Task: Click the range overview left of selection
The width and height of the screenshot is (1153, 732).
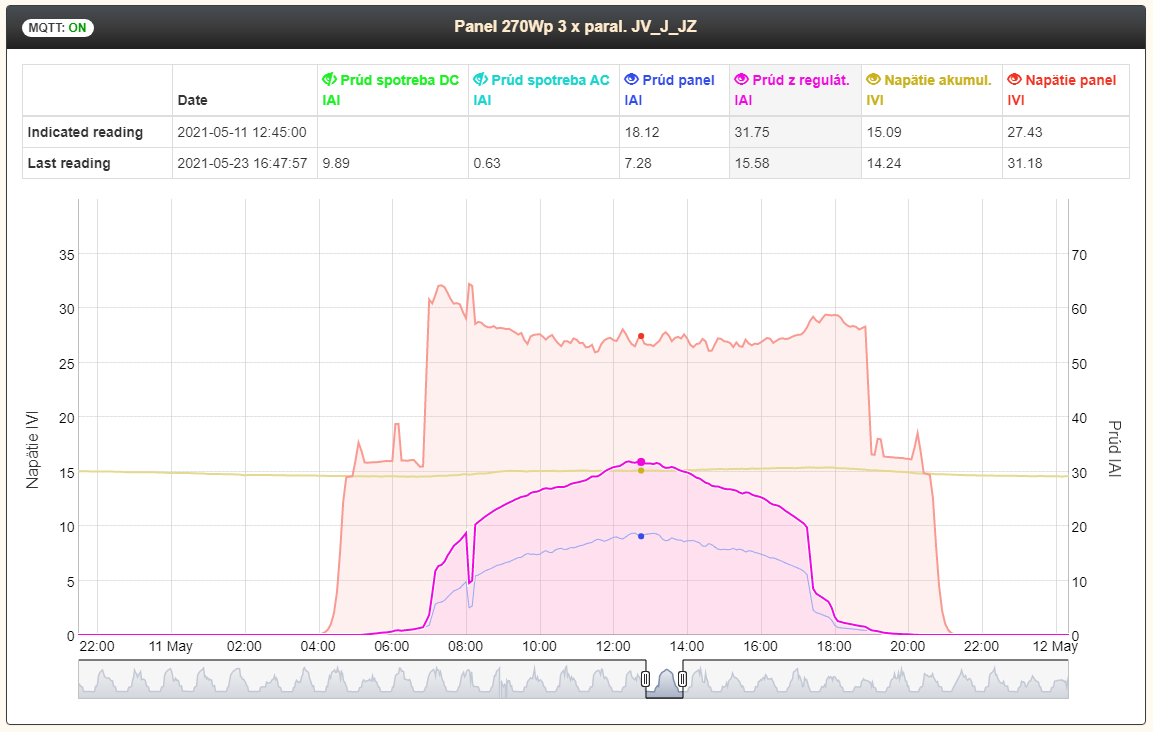Action: pyautogui.click(x=361, y=679)
